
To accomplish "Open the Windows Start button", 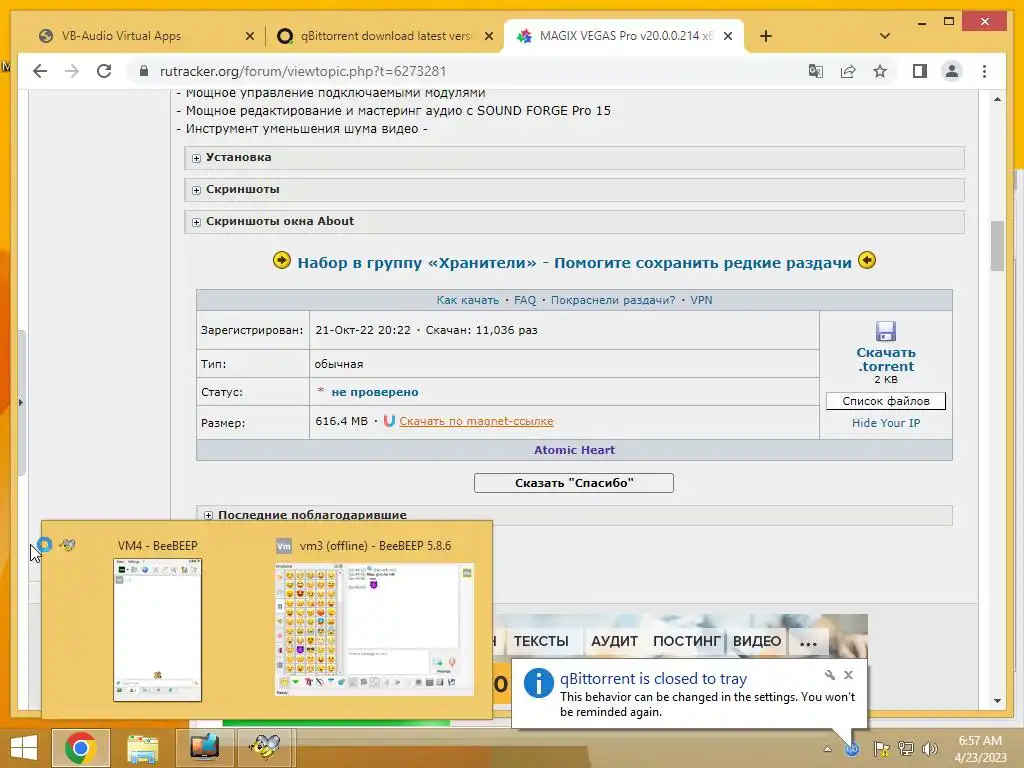I will 24,748.
